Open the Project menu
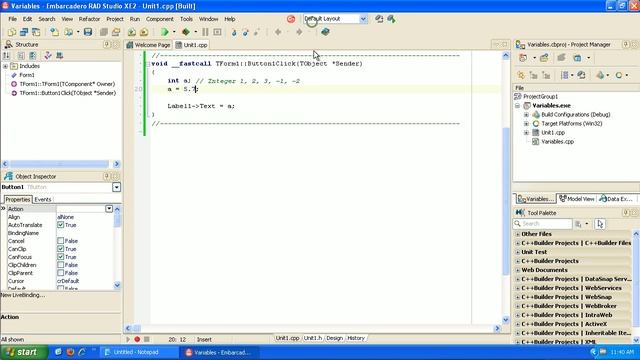This screenshot has height=360, width=640. (x=115, y=19)
